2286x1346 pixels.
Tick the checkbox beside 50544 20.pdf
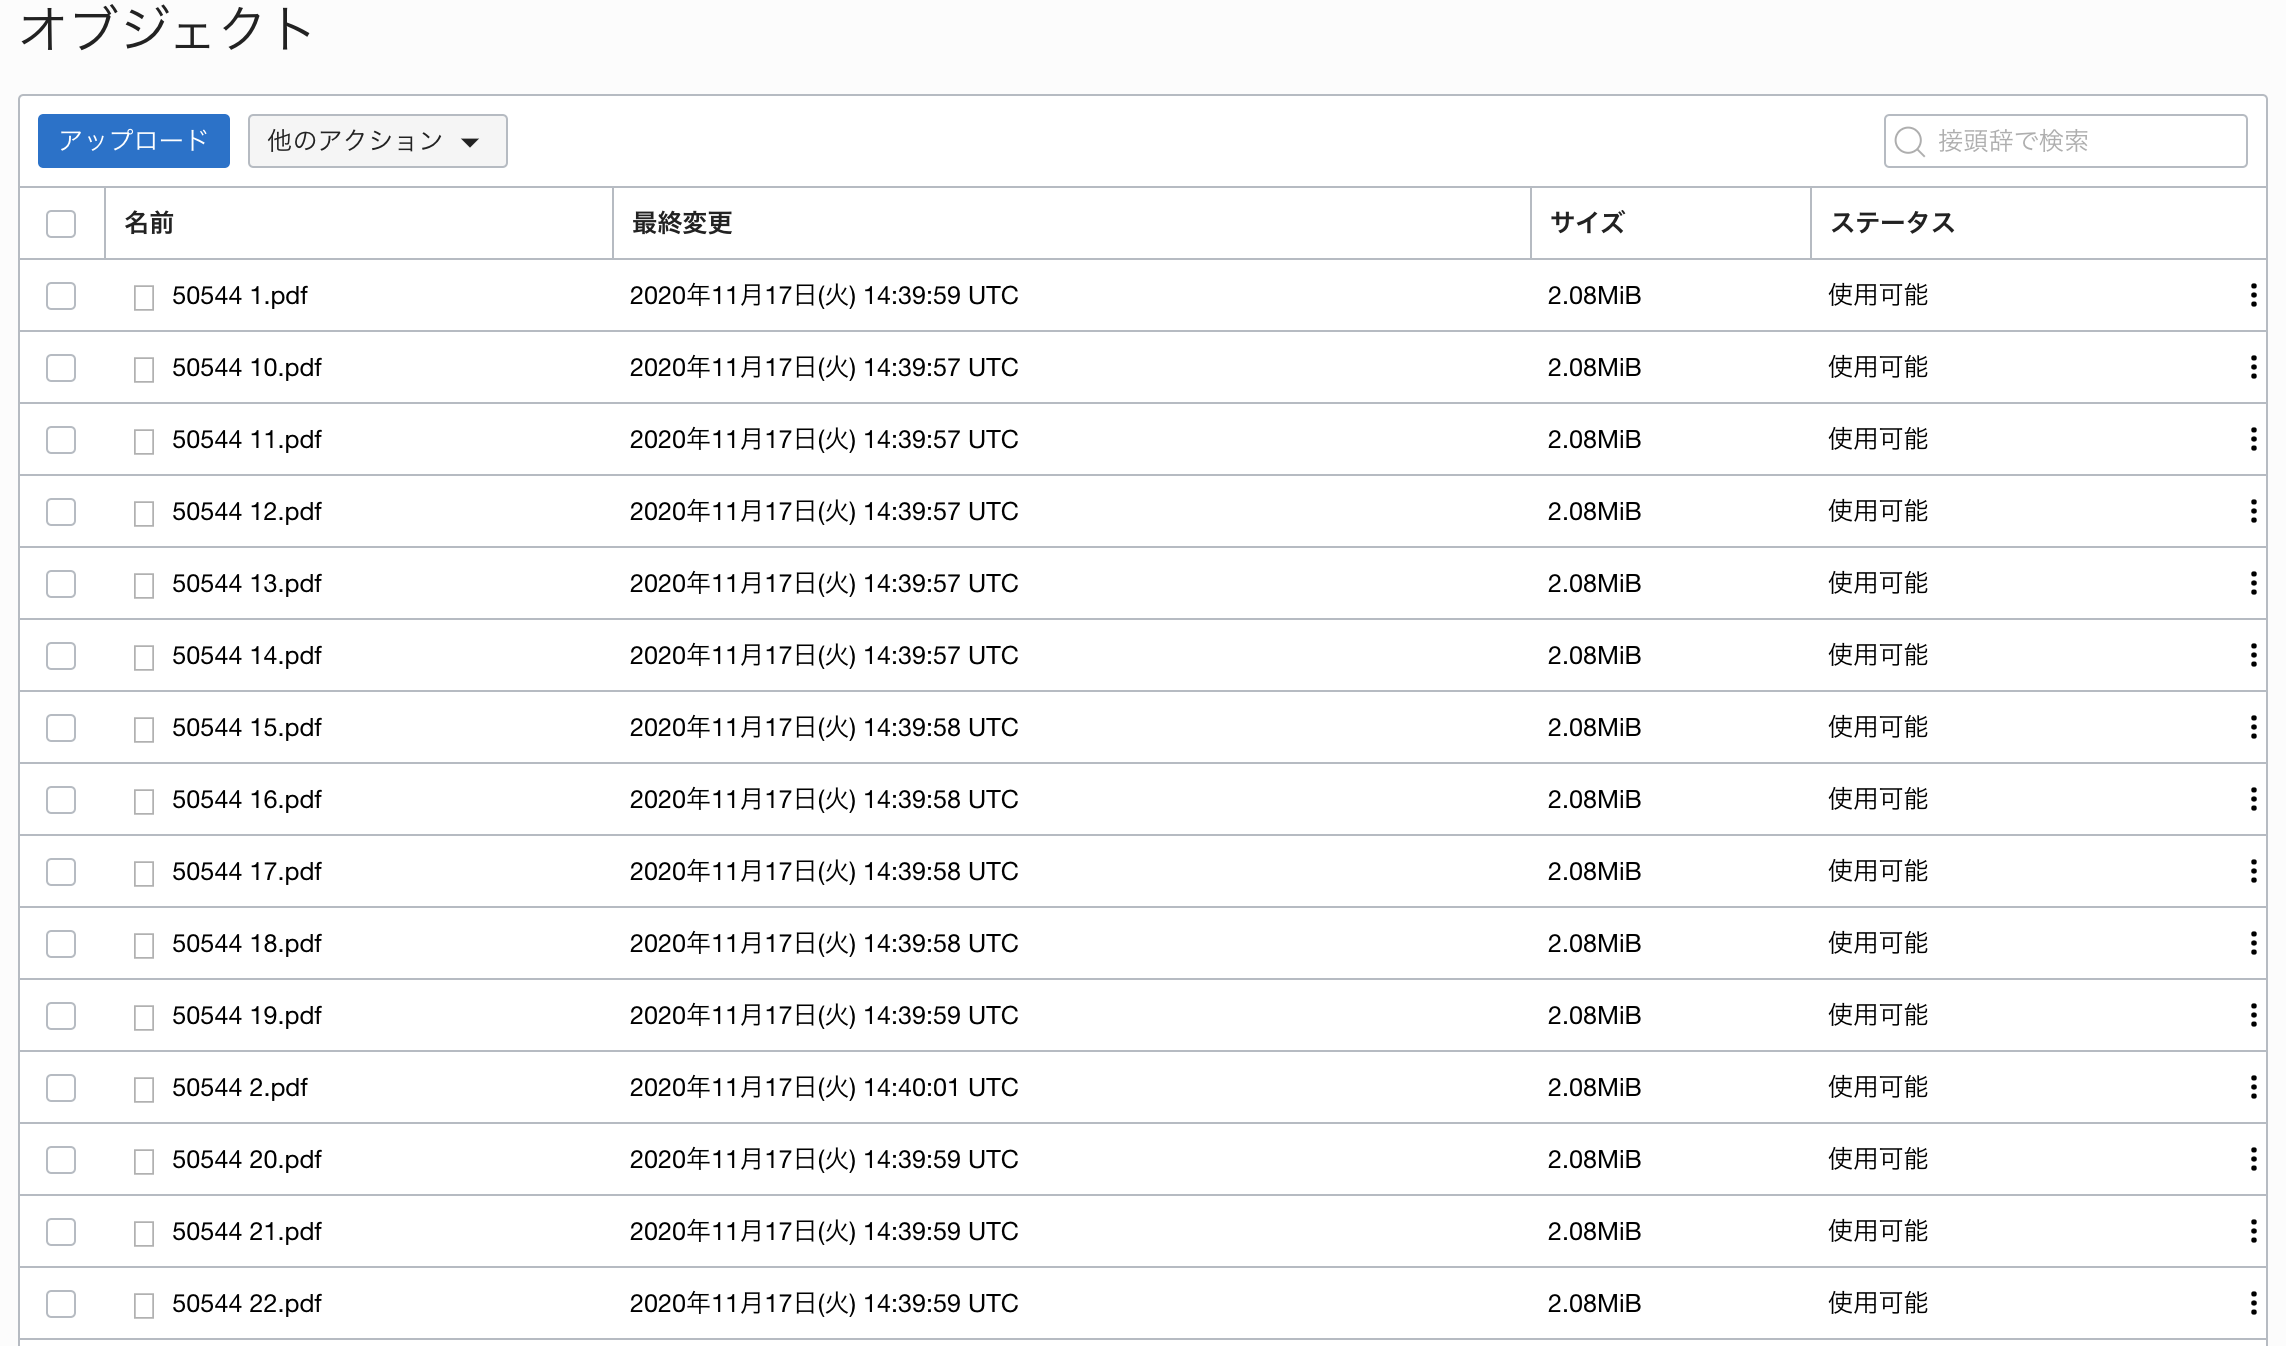(x=61, y=1159)
